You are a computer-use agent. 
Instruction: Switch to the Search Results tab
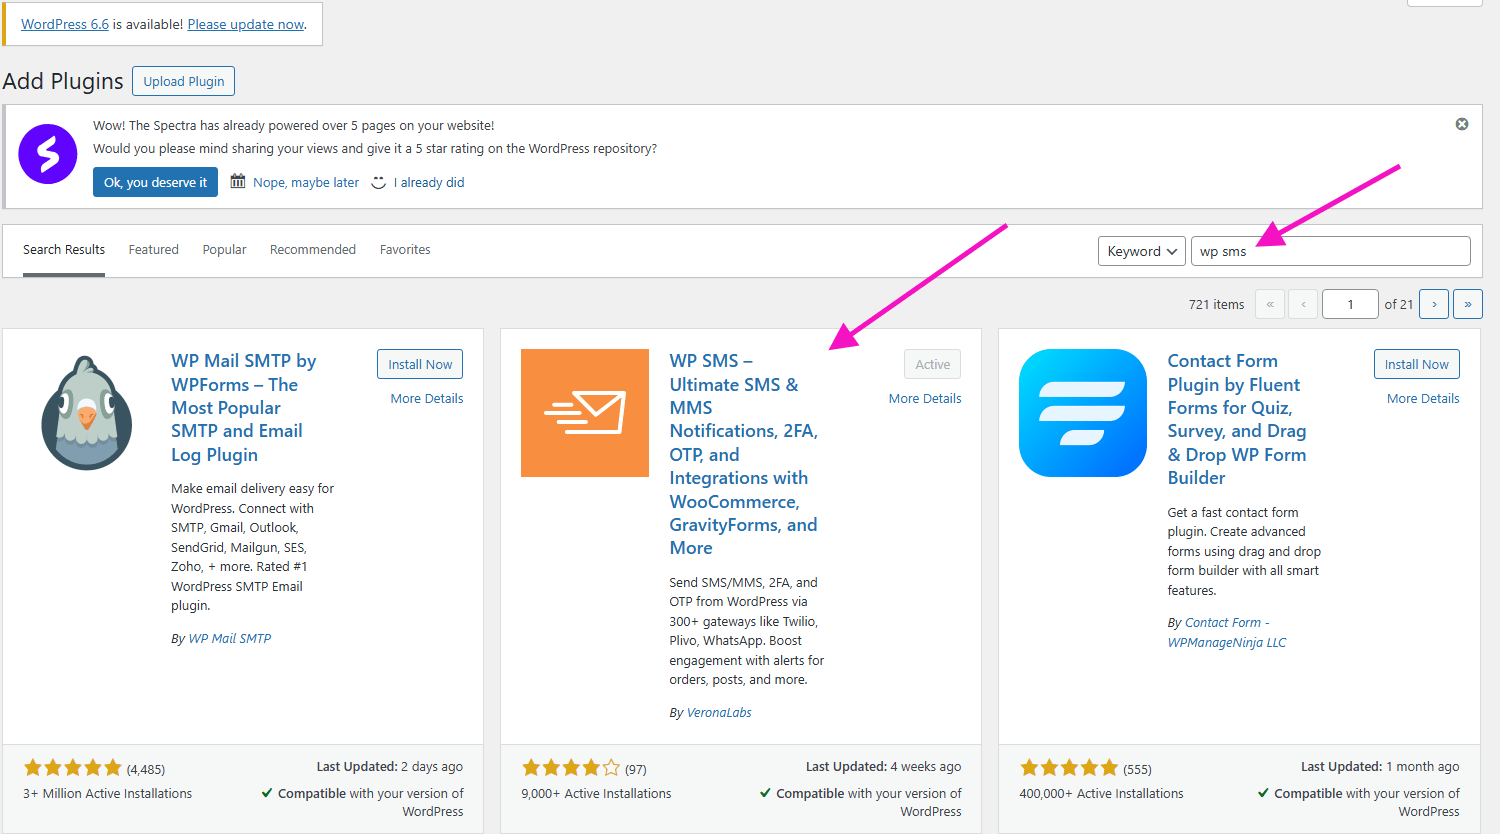[x=64, y=250]
